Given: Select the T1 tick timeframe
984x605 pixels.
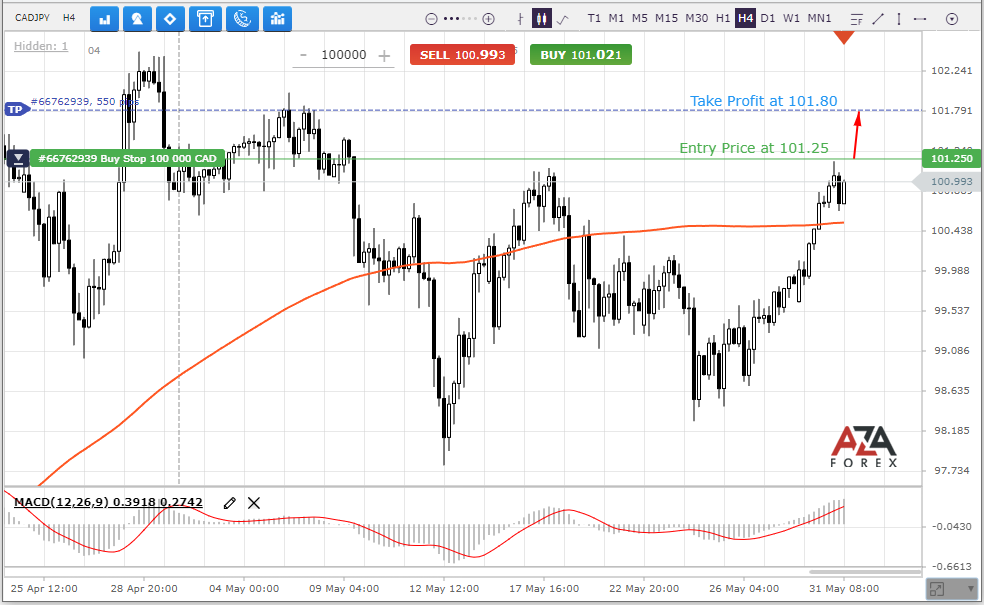Looking at the screenshot, I should tap(594, 18).
